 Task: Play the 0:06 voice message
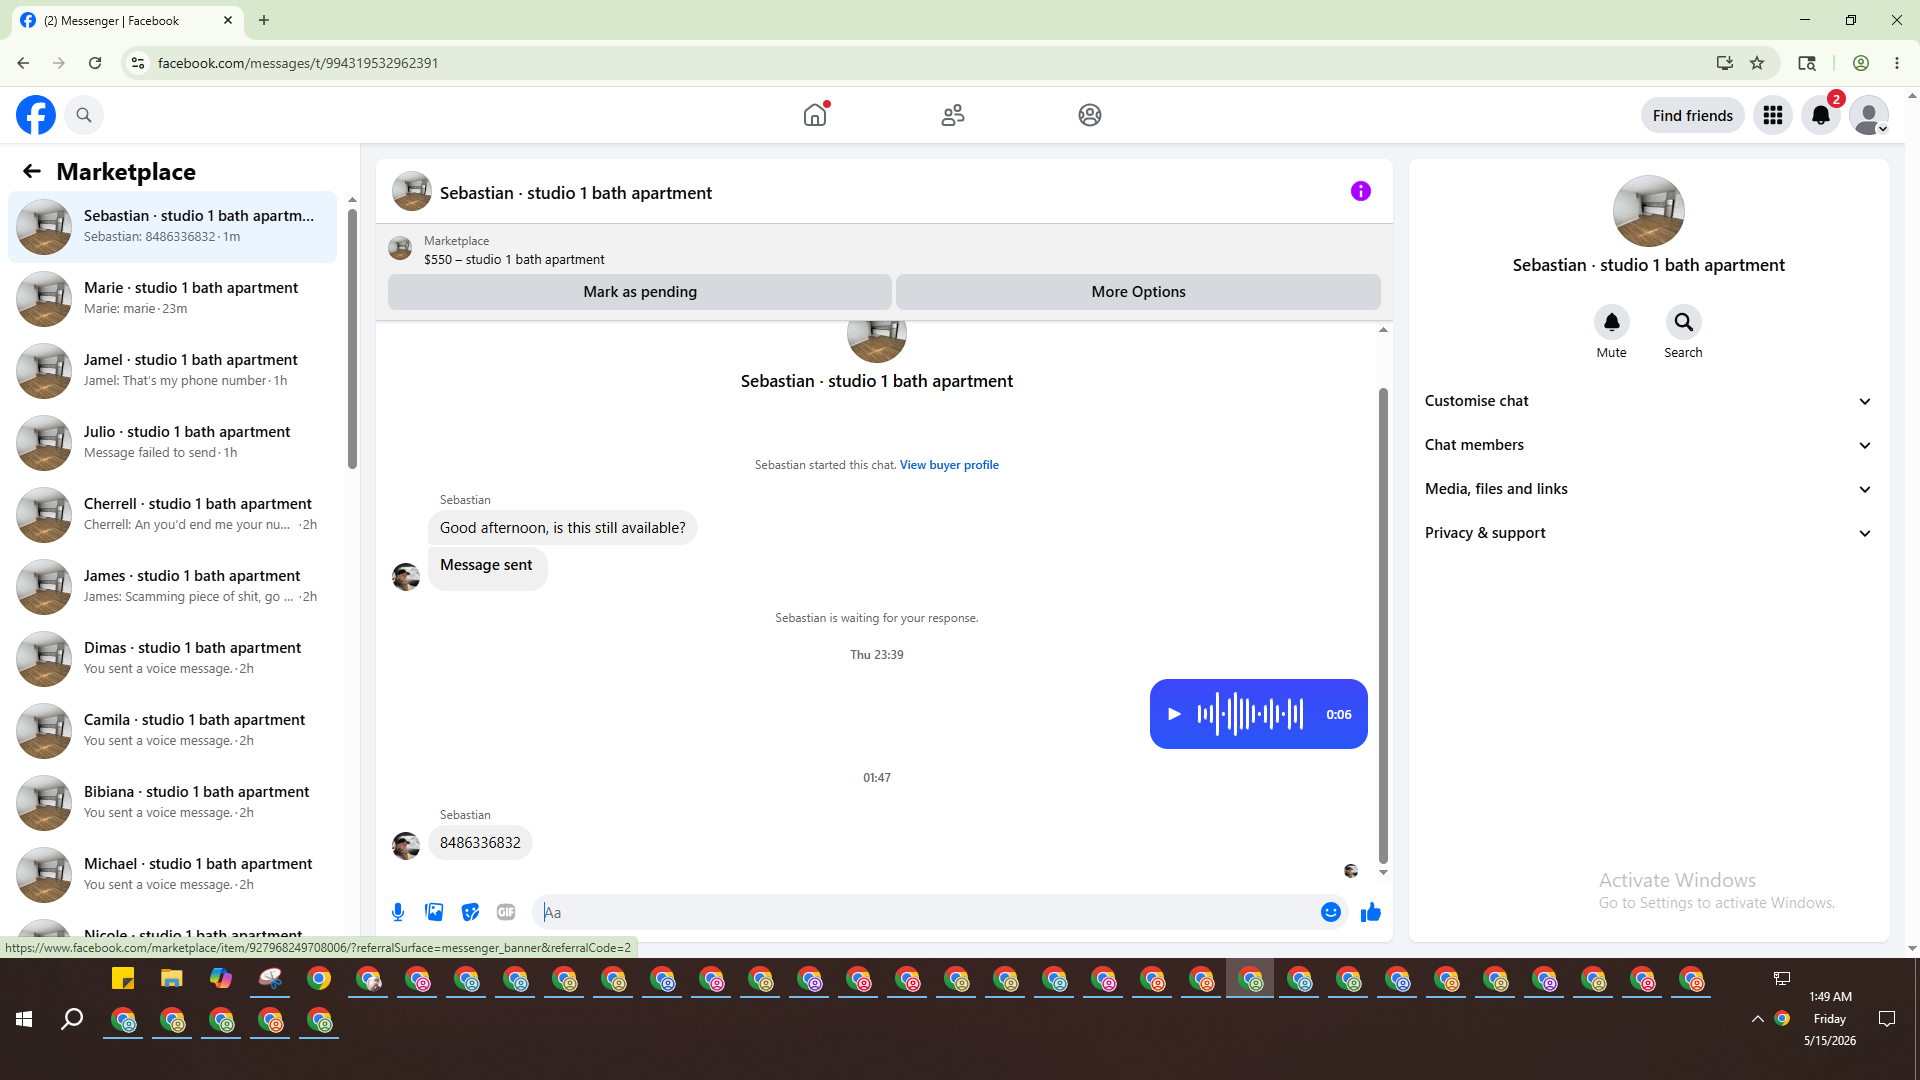[1175, 714]
